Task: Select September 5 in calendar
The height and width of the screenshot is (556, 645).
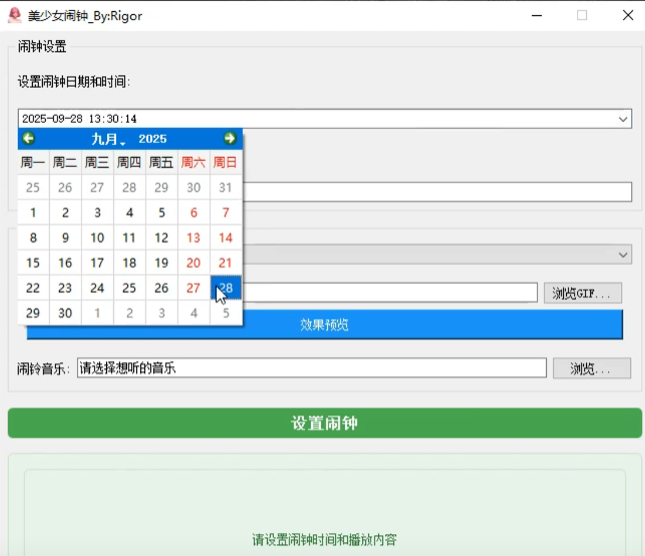Action: click(161, 213)
